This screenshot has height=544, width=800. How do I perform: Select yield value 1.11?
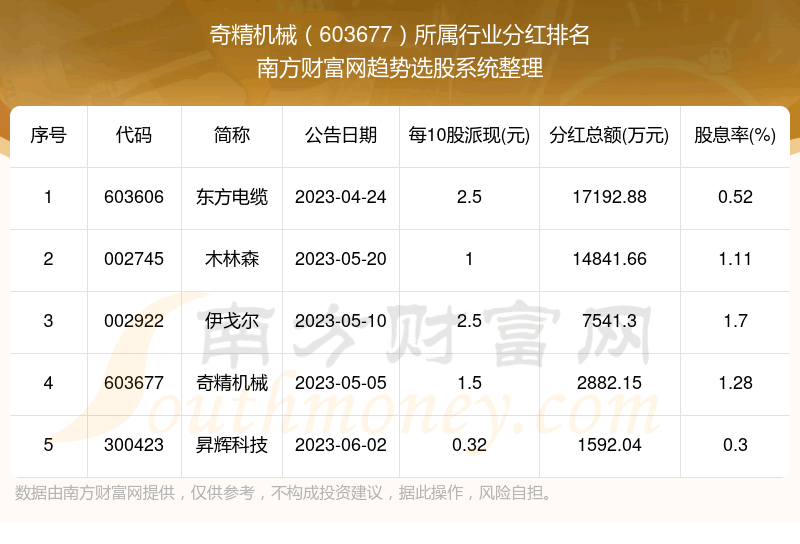[735, 259]
